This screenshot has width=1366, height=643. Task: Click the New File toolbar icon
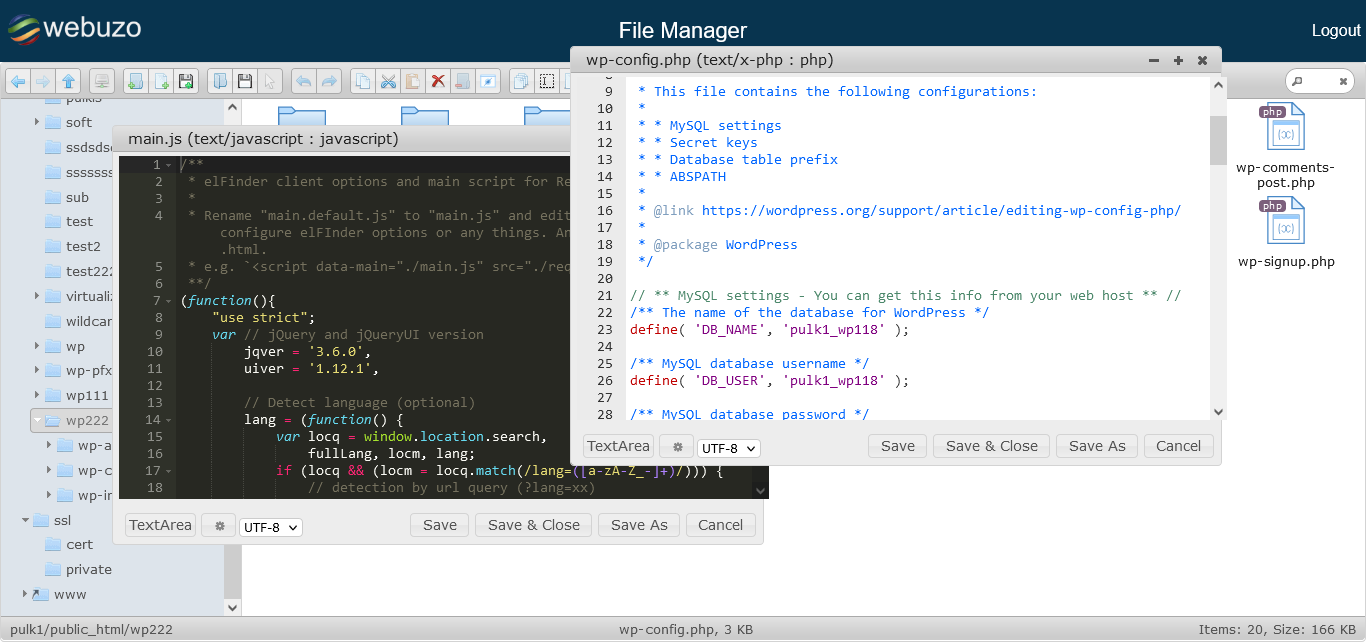point(161,81)
